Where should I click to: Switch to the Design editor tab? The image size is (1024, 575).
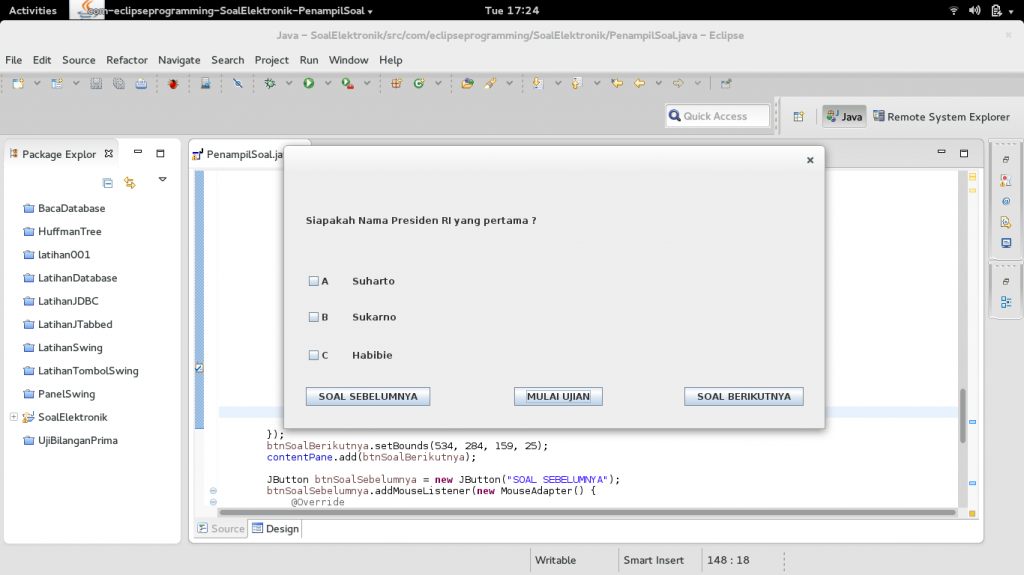pyautogui.click(x=276, y=529)
